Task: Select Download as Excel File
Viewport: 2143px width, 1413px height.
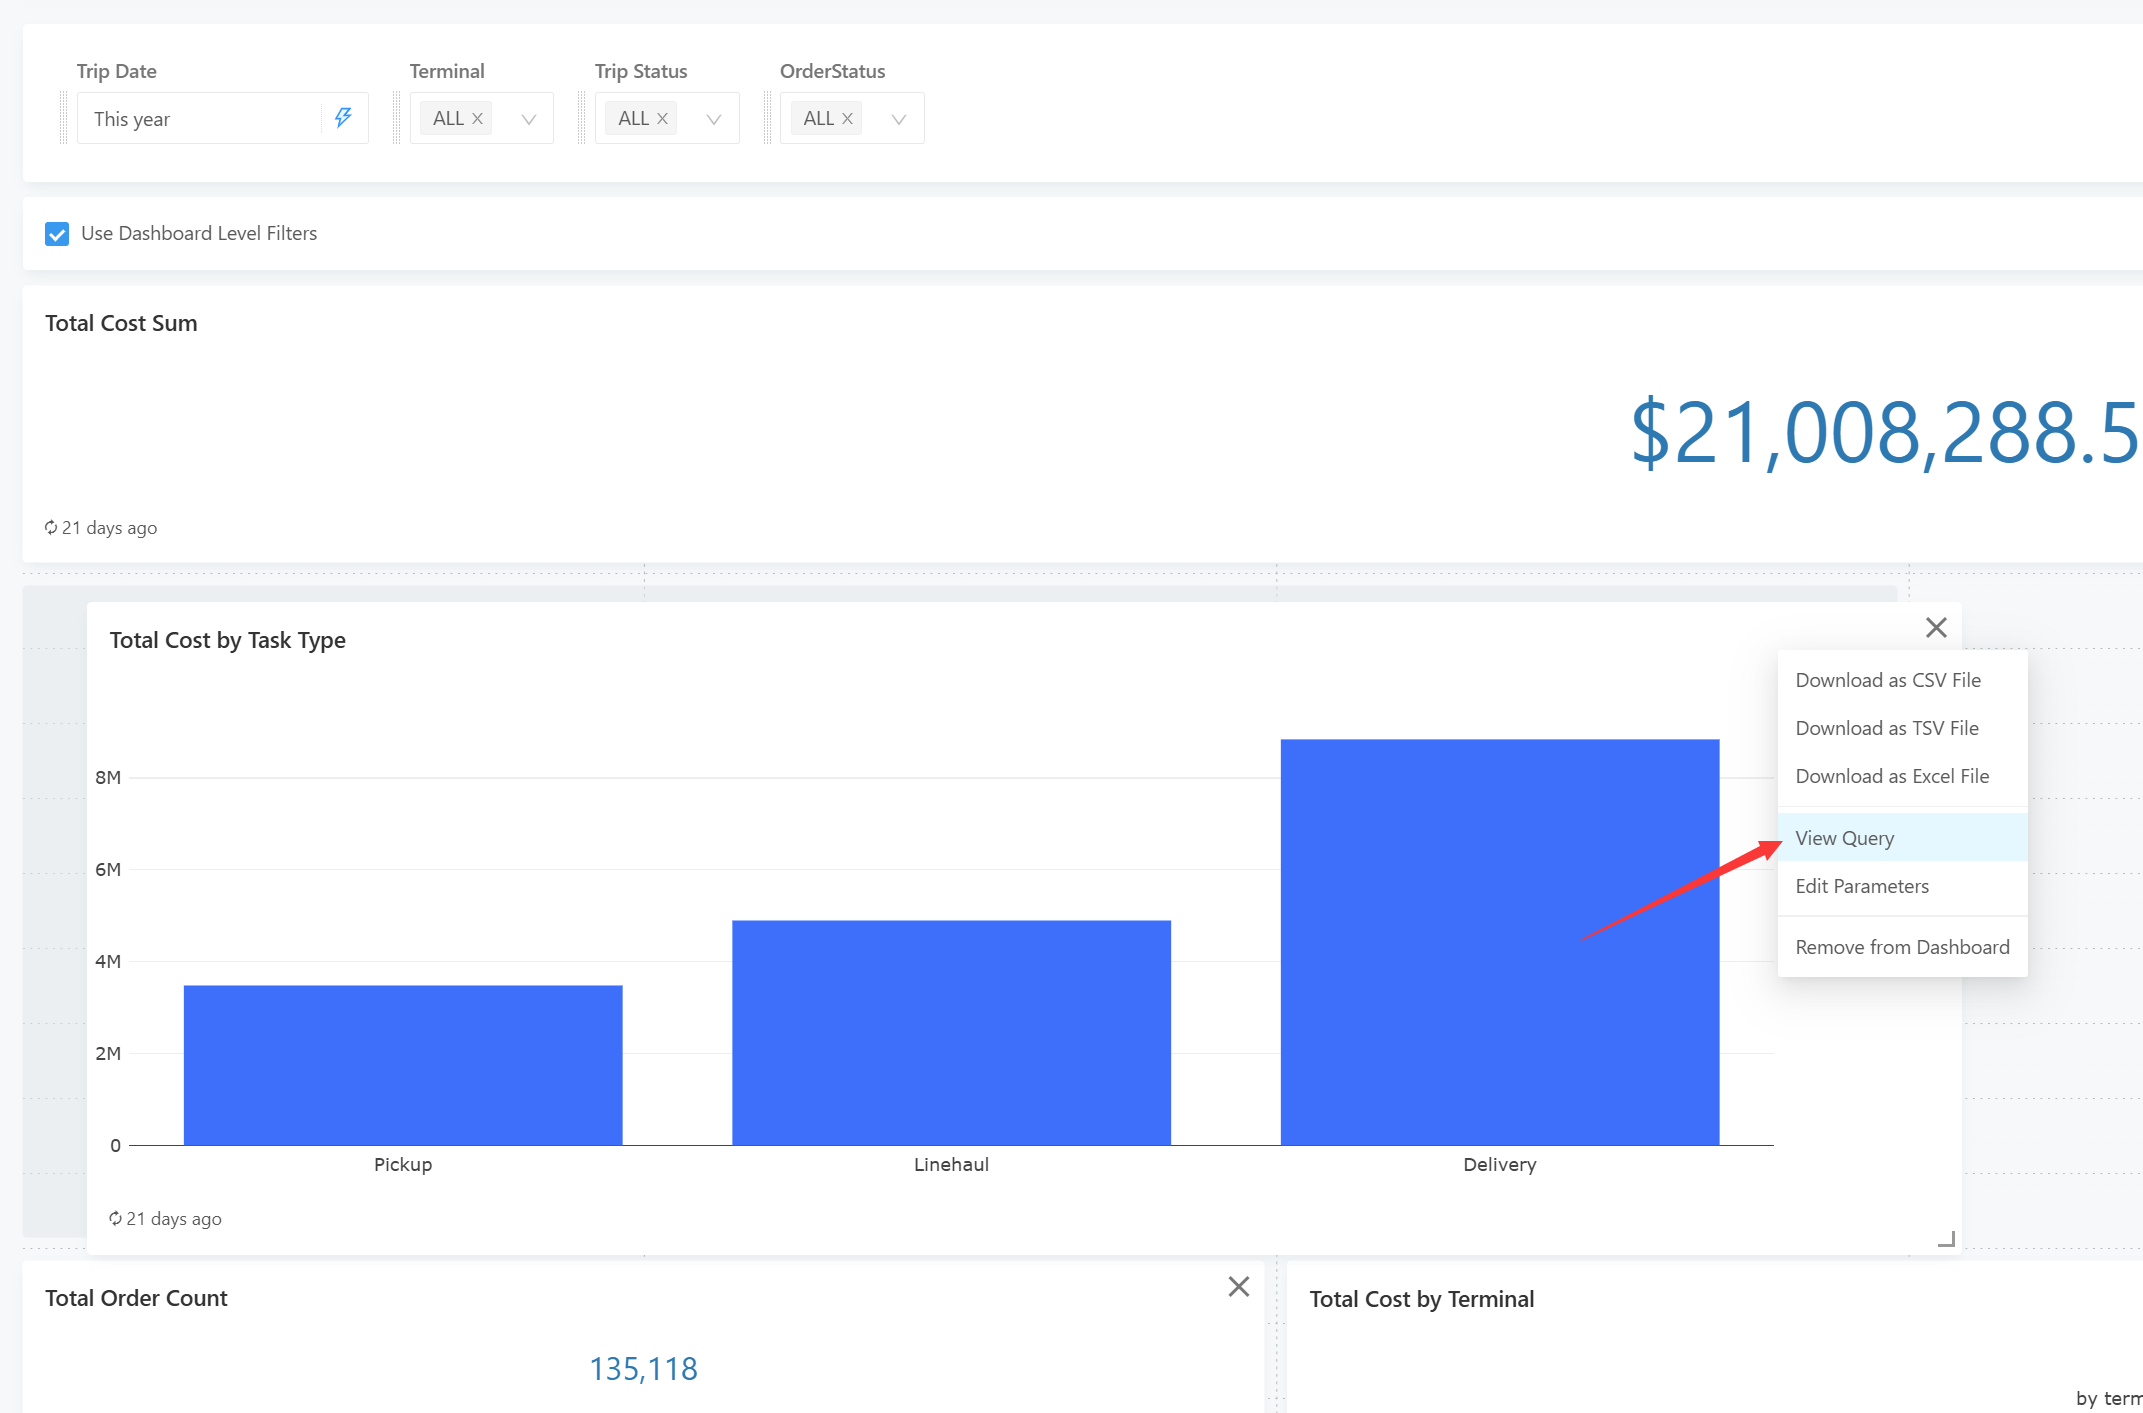Action: (1891, 776)
